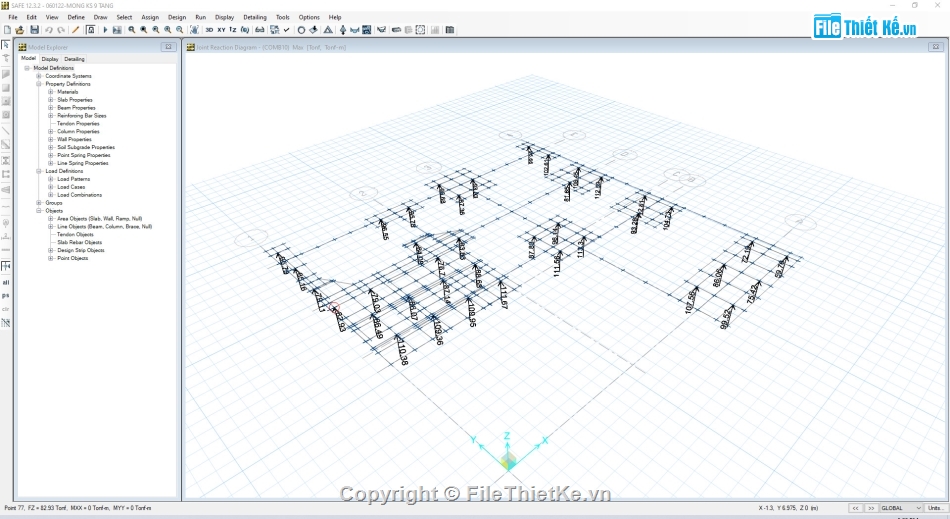The height and width of the screenshot is (519, 950).
Task: Open the Assign menu
Action: (150, 17)
